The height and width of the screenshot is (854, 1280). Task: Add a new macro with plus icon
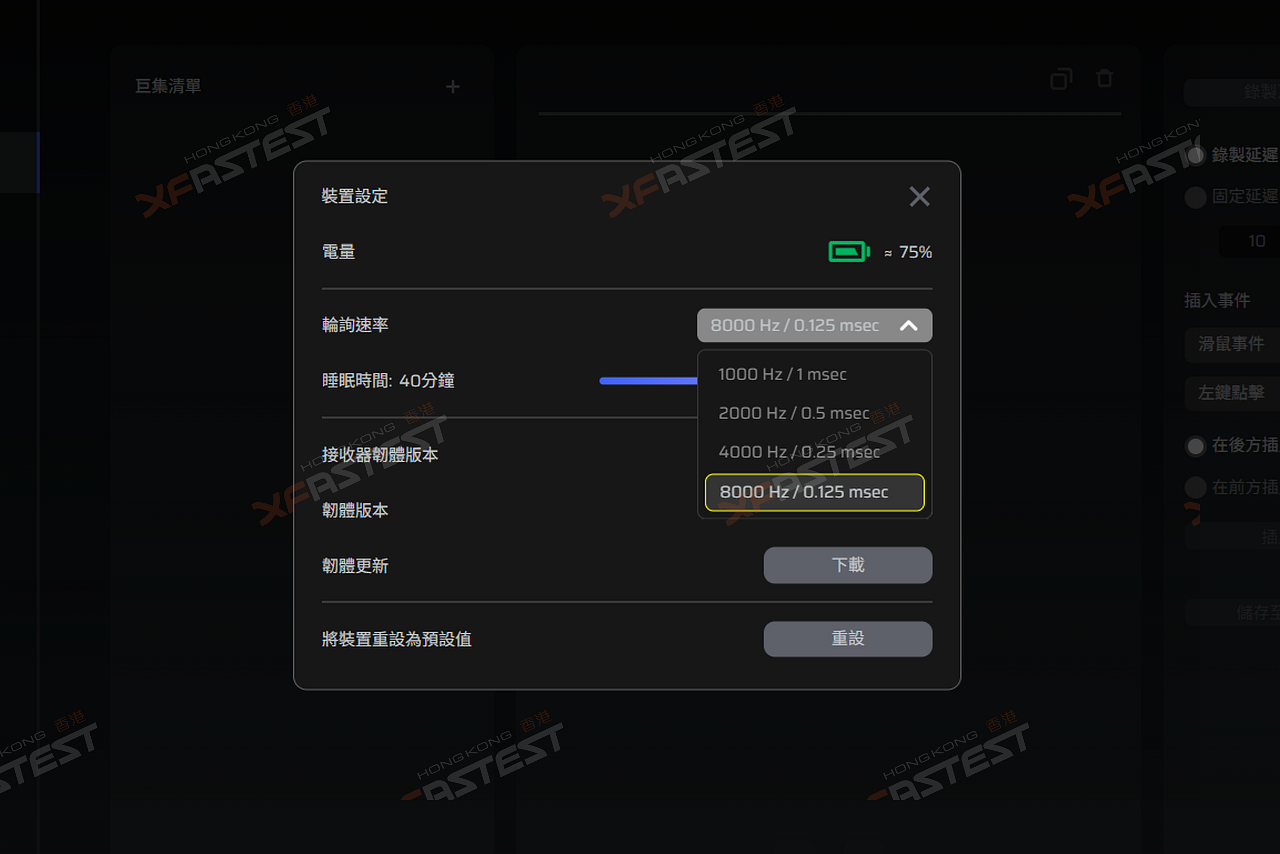pyautogui.click(x=453, y=87)
